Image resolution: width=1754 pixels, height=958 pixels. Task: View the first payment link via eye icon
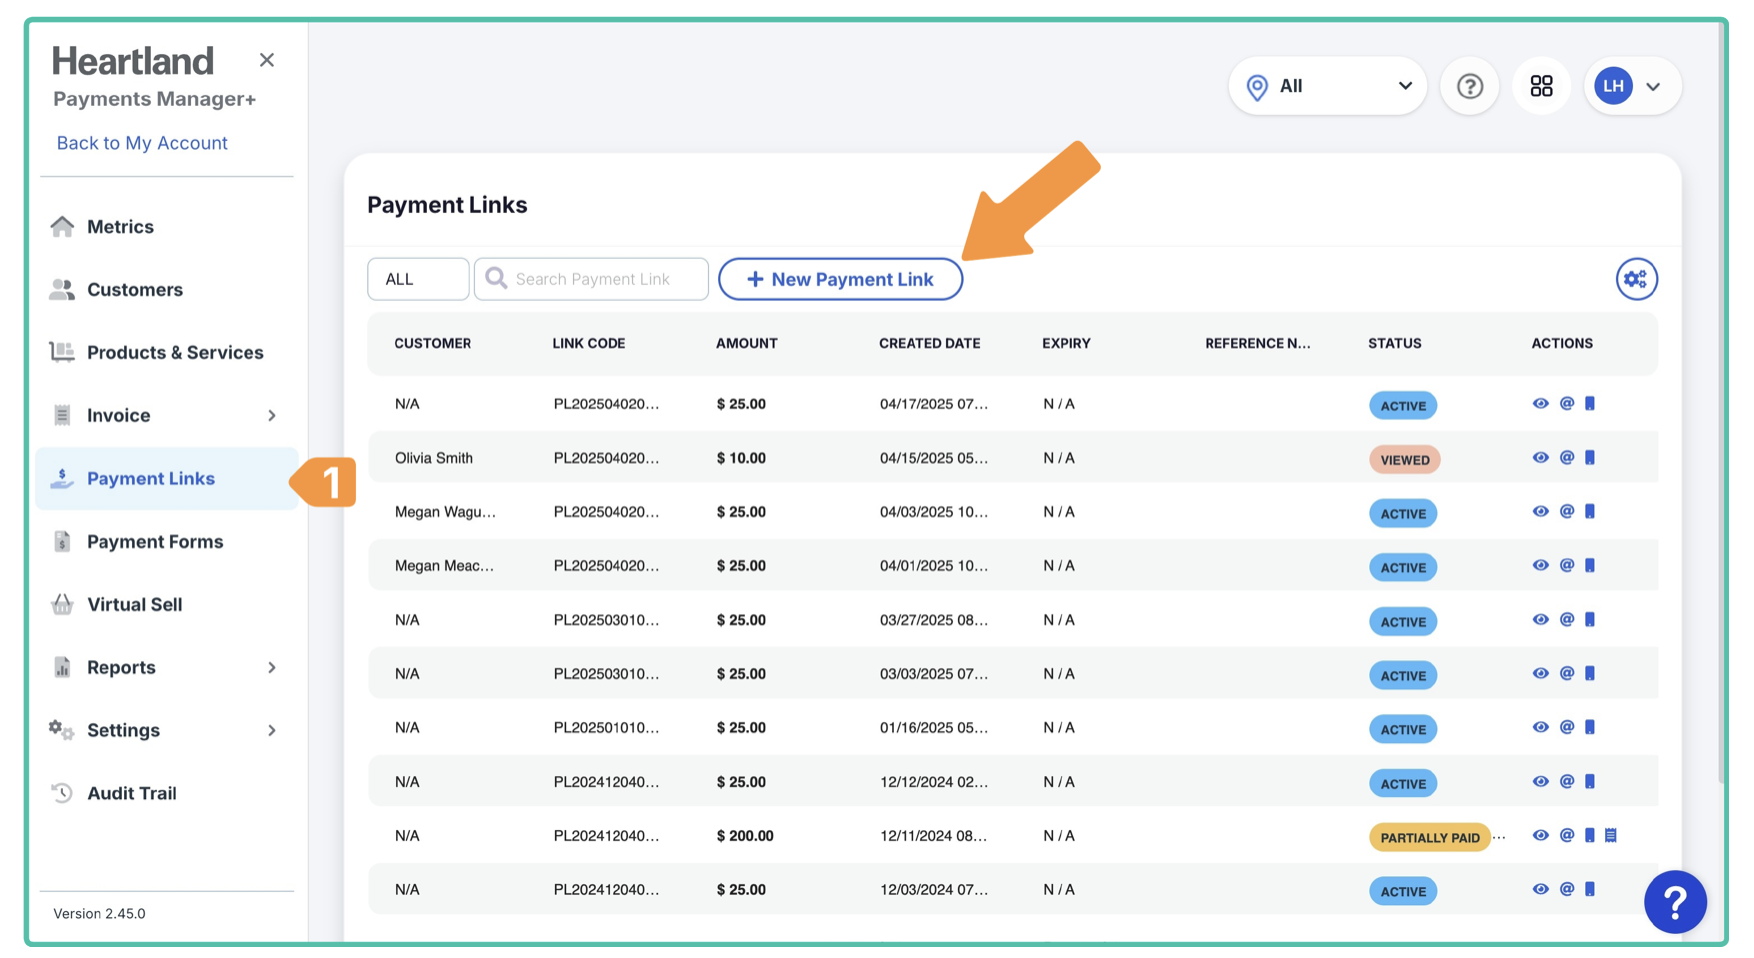point(1540,404)
